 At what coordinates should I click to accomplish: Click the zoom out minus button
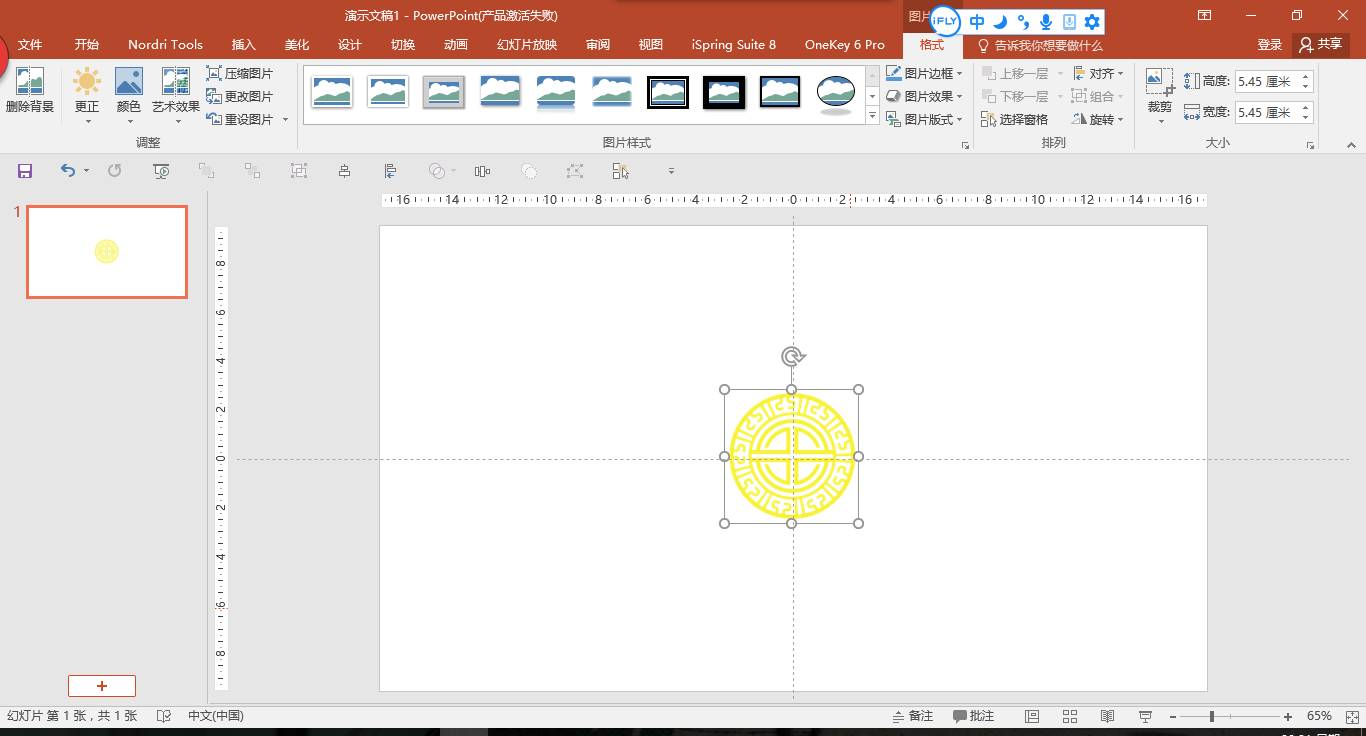[x=1172, y=716]
